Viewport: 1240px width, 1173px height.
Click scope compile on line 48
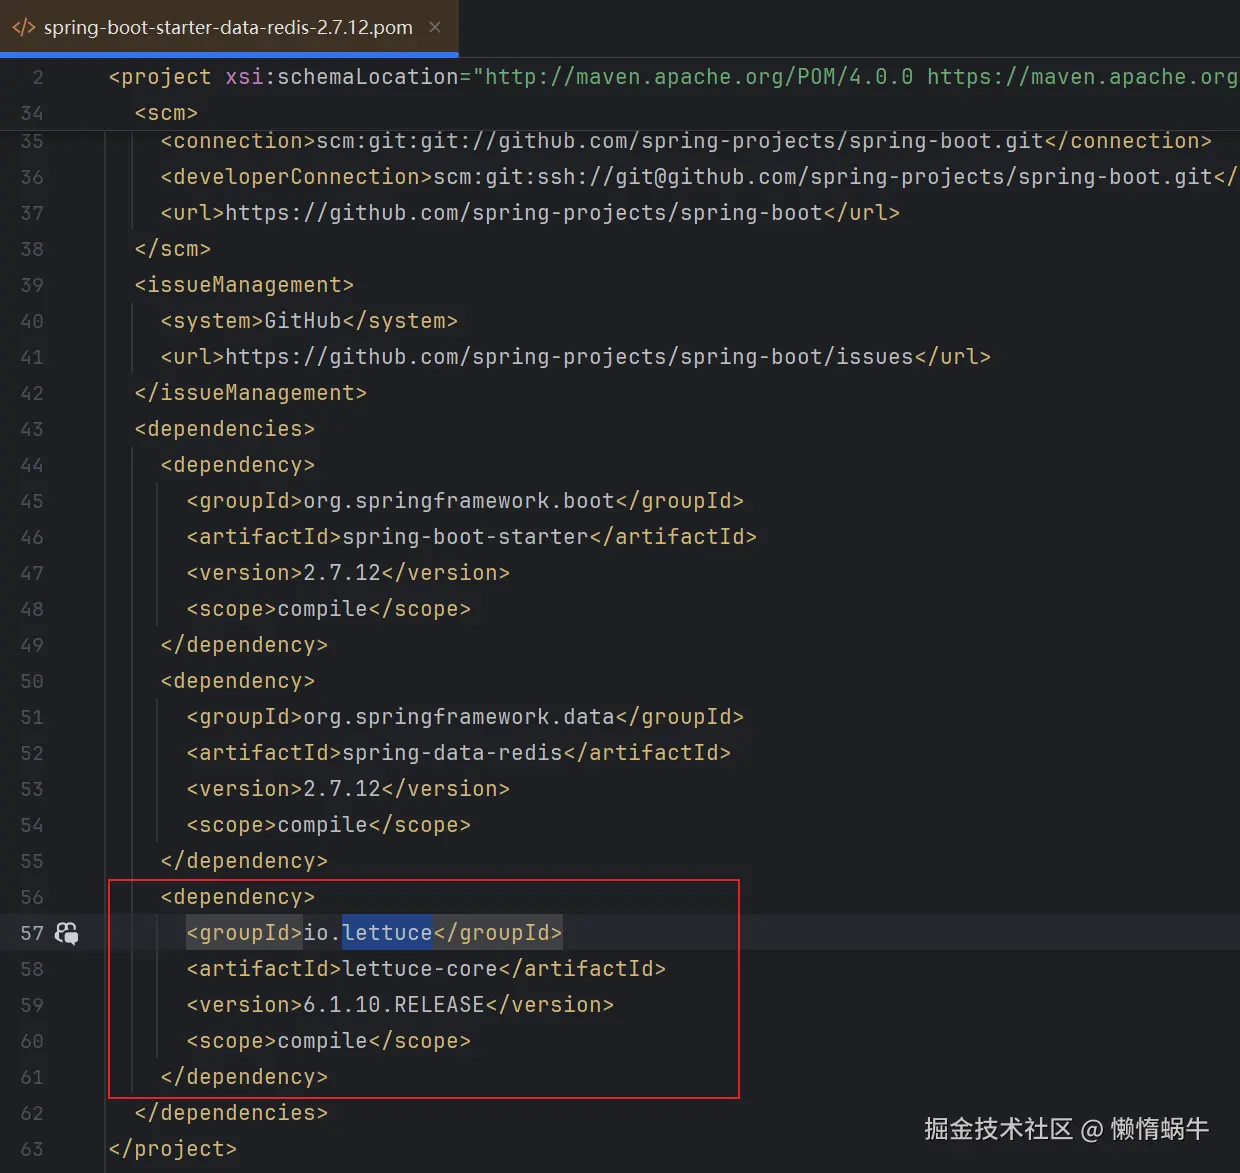(329, 609)
